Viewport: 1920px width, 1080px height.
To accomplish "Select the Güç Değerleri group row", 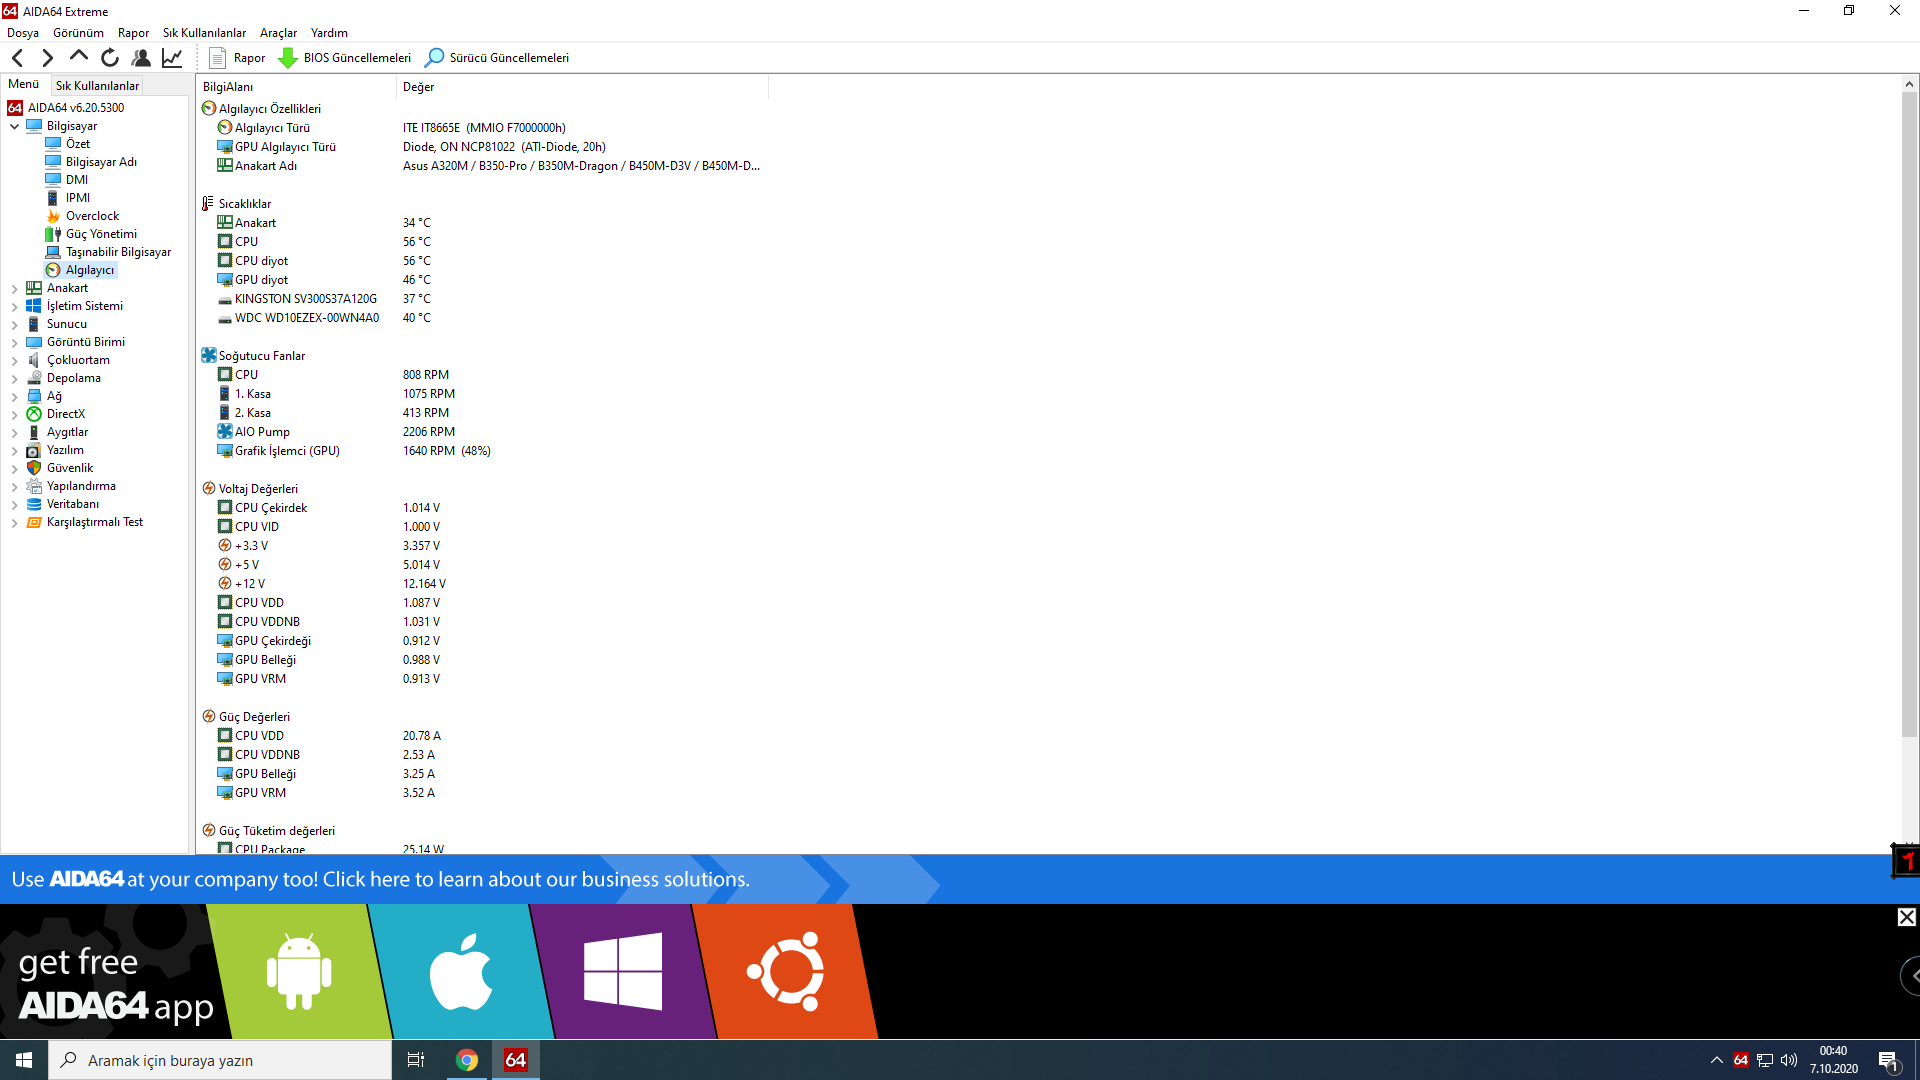I will pos(254,717).
